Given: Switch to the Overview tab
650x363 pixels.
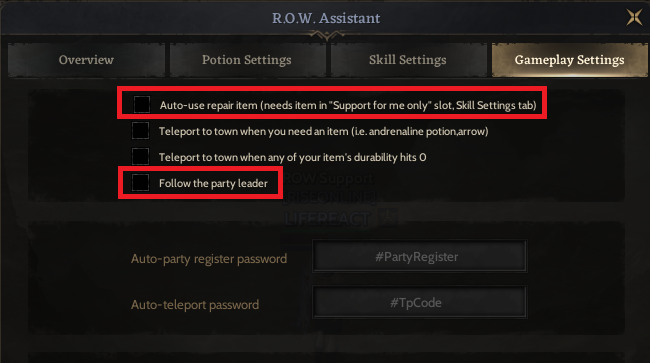Looking at the screenshot, I should (x=86, y=60).
